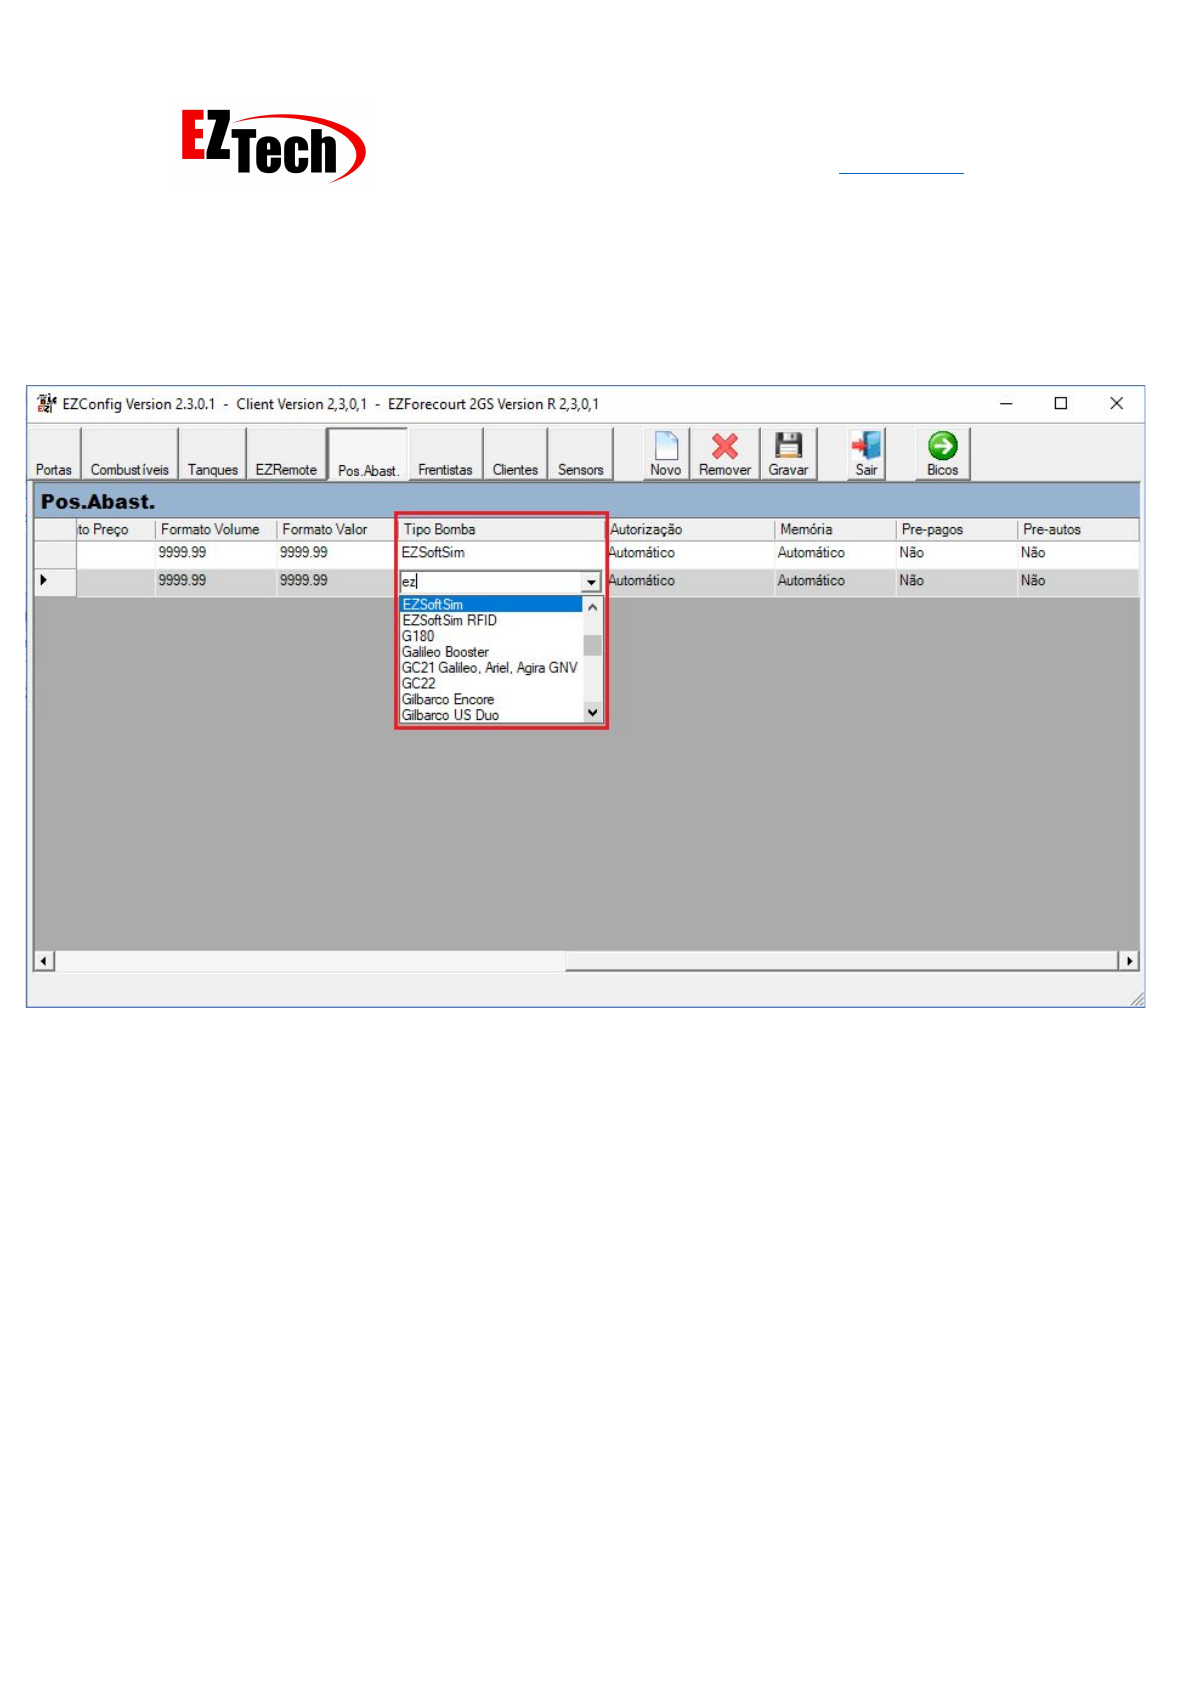Open the Tipo Bomba combo box arrow
The width and height of the screenshot is (1192, 1686).
[x=591, y=582]
